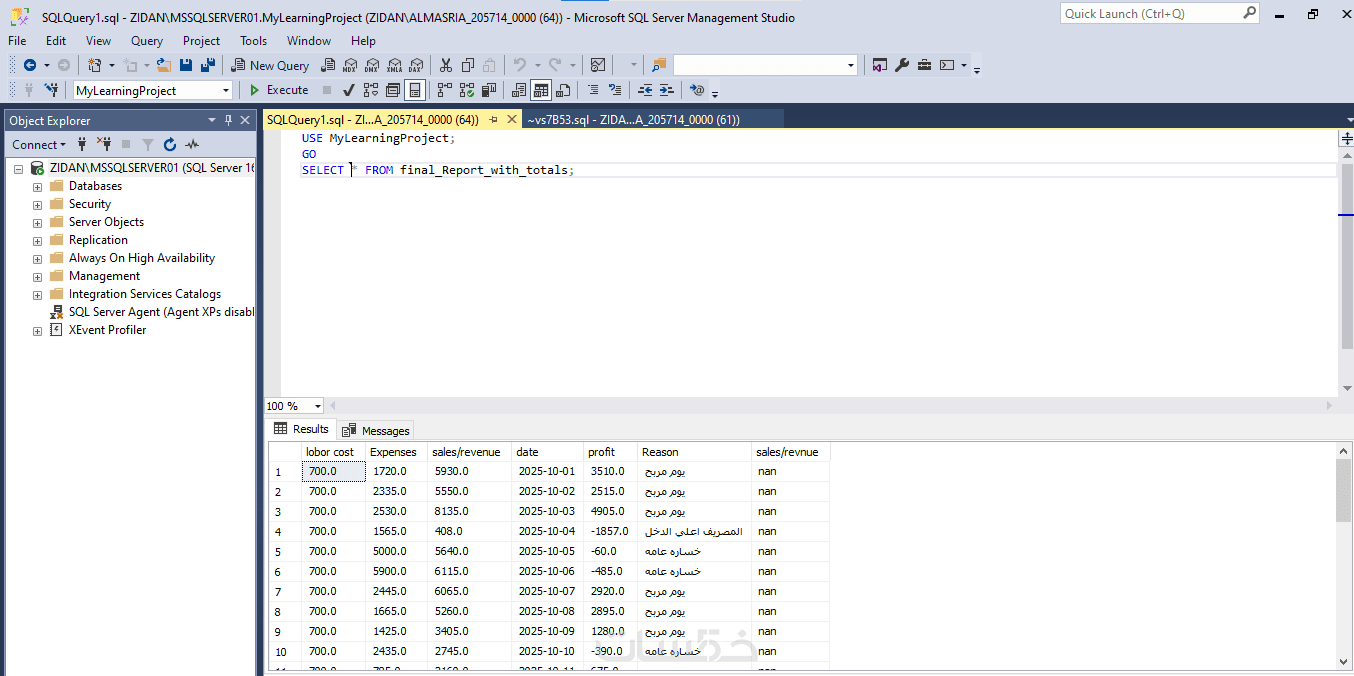Increase indent of selected lines
1354x676 pixels.
[667, 90]
